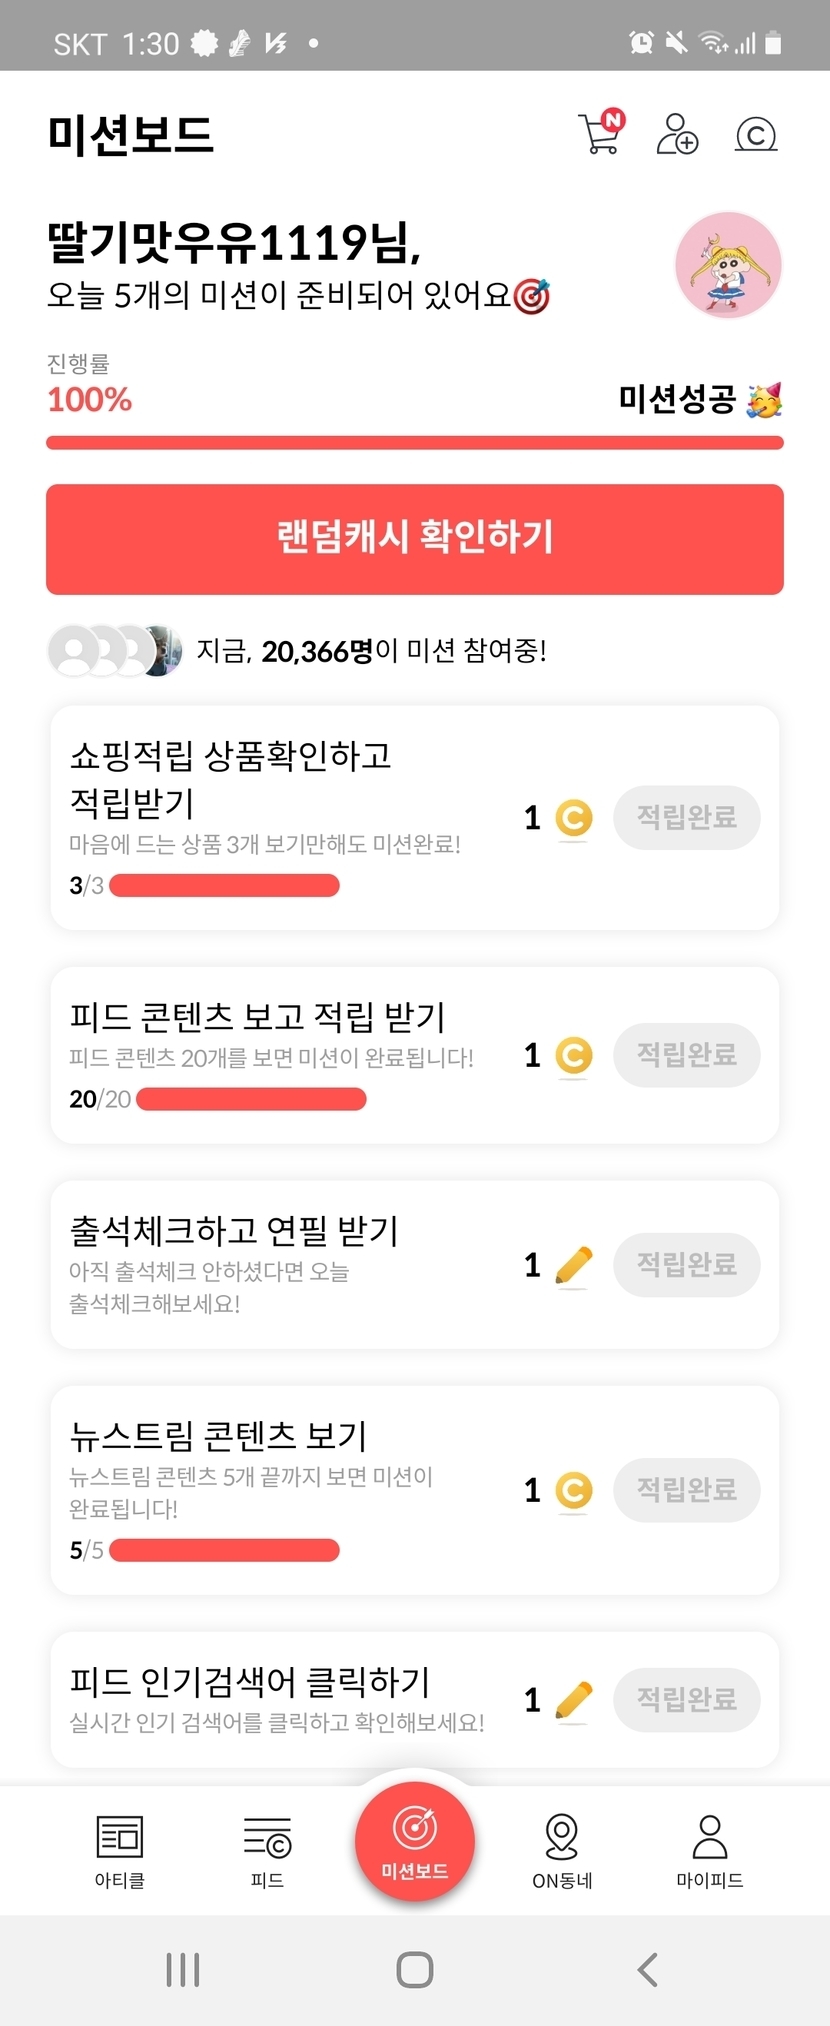Tap the add friend icon
Image resolution: width=830 pixels, height=2026 pixels.
(x=677, y=133)
